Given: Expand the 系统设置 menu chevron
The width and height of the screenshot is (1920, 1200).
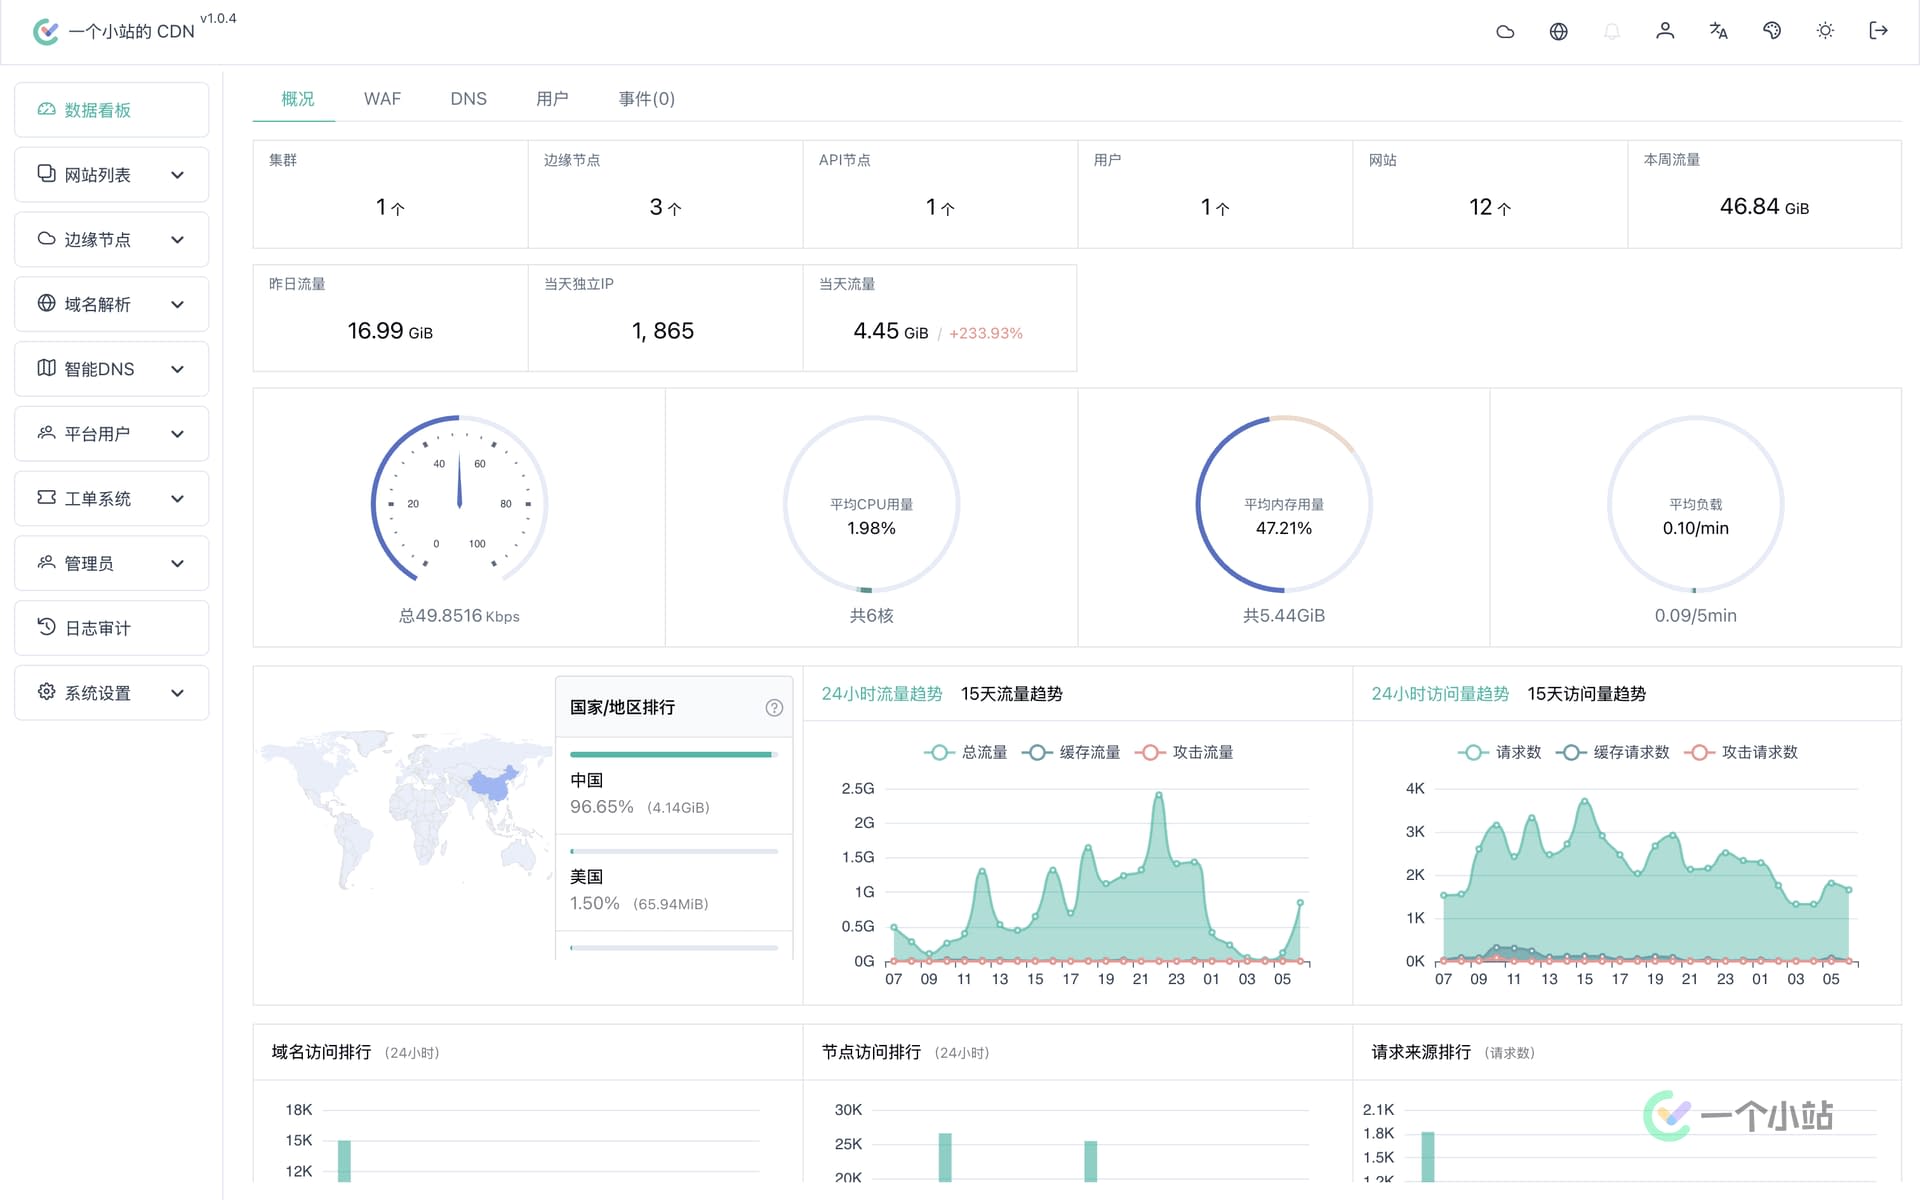Looking at the screenshot, I should [x=177, y=693].
